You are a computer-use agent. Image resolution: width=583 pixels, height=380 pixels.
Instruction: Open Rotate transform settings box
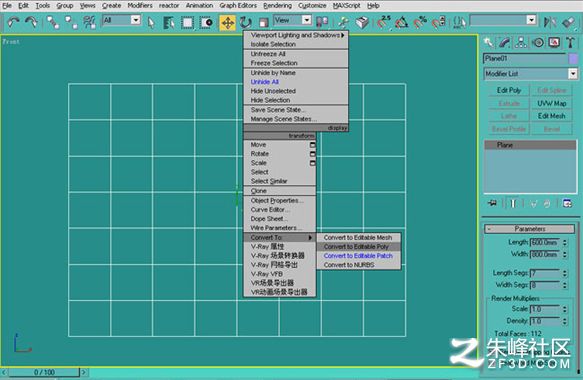point(313,154)
